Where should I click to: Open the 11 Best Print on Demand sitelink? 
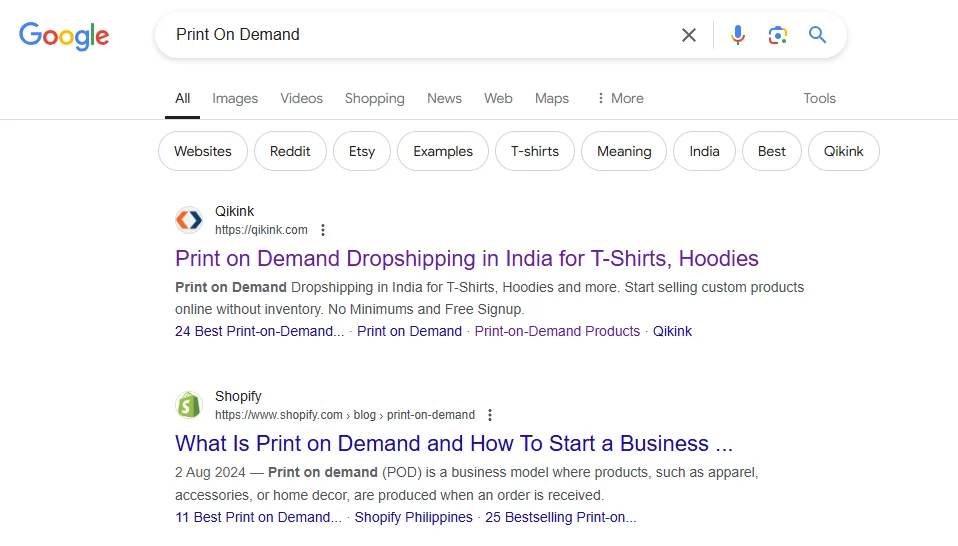coord(258,517)
